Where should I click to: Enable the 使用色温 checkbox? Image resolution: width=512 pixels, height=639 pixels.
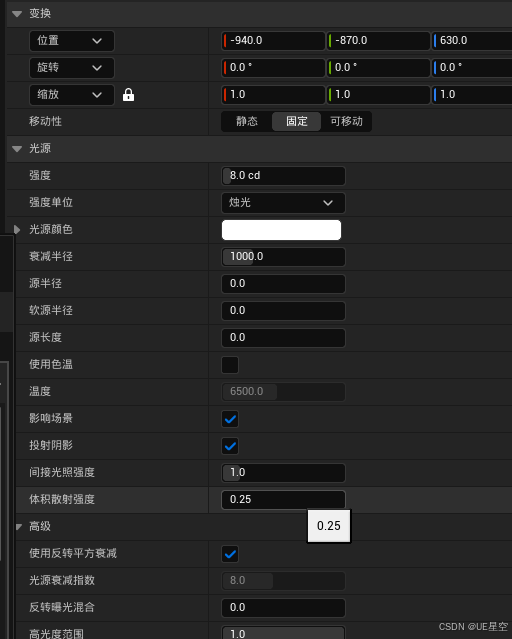[230, 365]
